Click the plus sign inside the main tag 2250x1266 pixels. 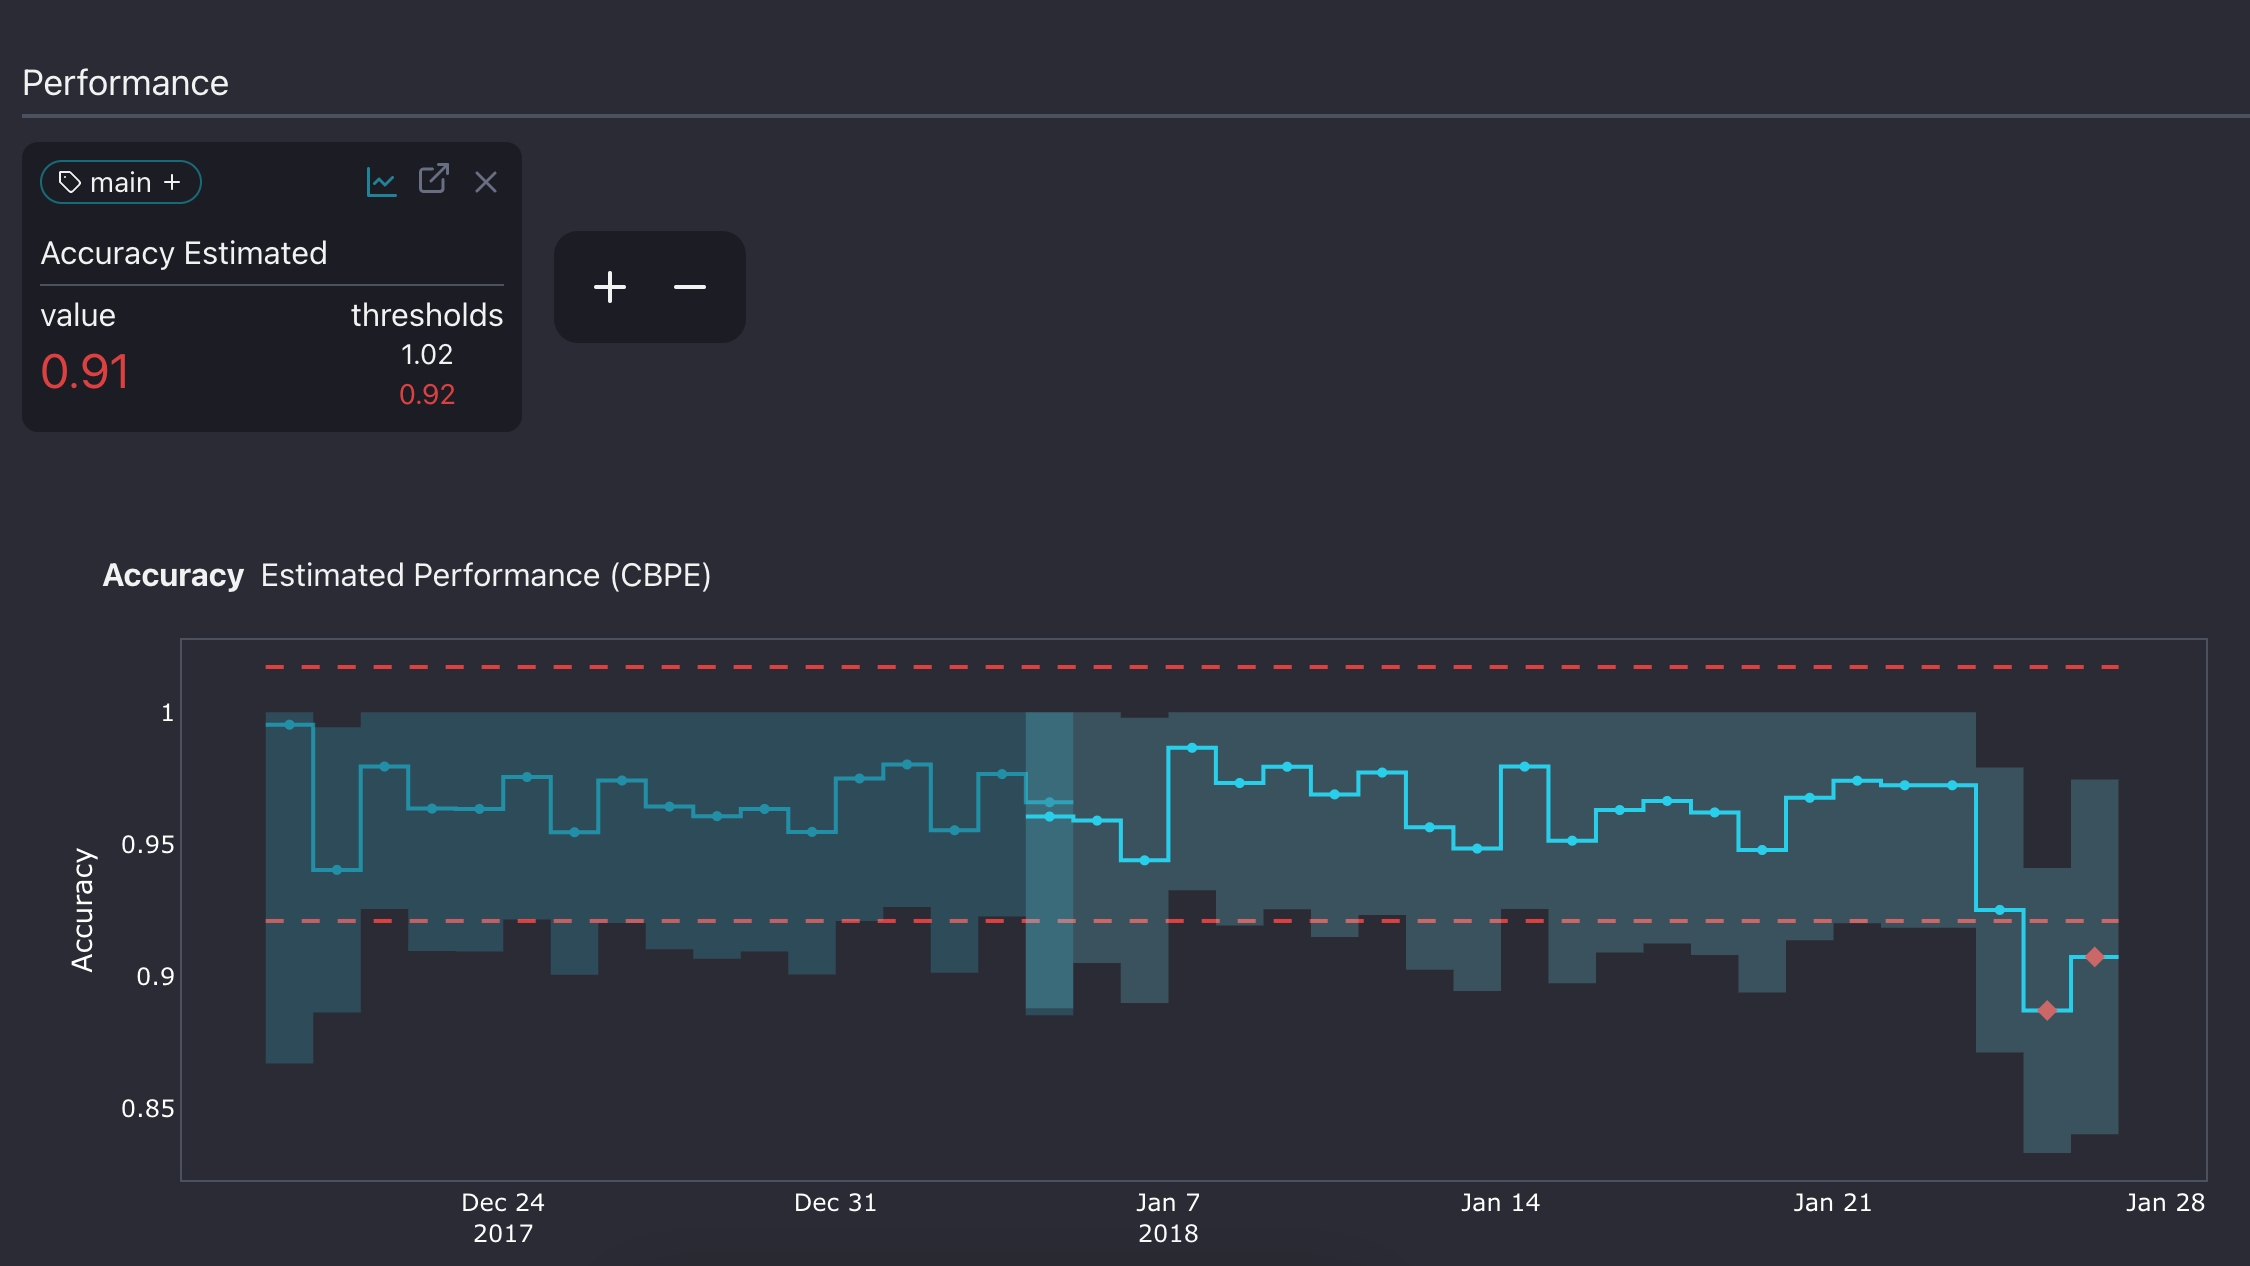click(172, 182)
